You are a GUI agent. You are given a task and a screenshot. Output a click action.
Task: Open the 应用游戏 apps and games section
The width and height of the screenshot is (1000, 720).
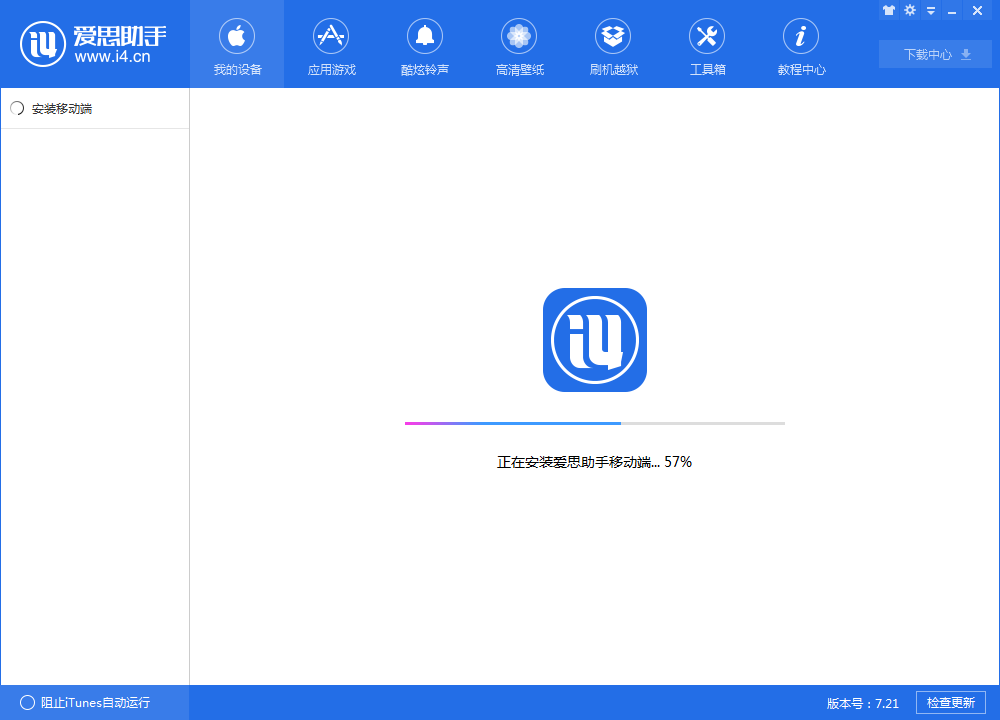pyautogui.click(x=331, y=45)
